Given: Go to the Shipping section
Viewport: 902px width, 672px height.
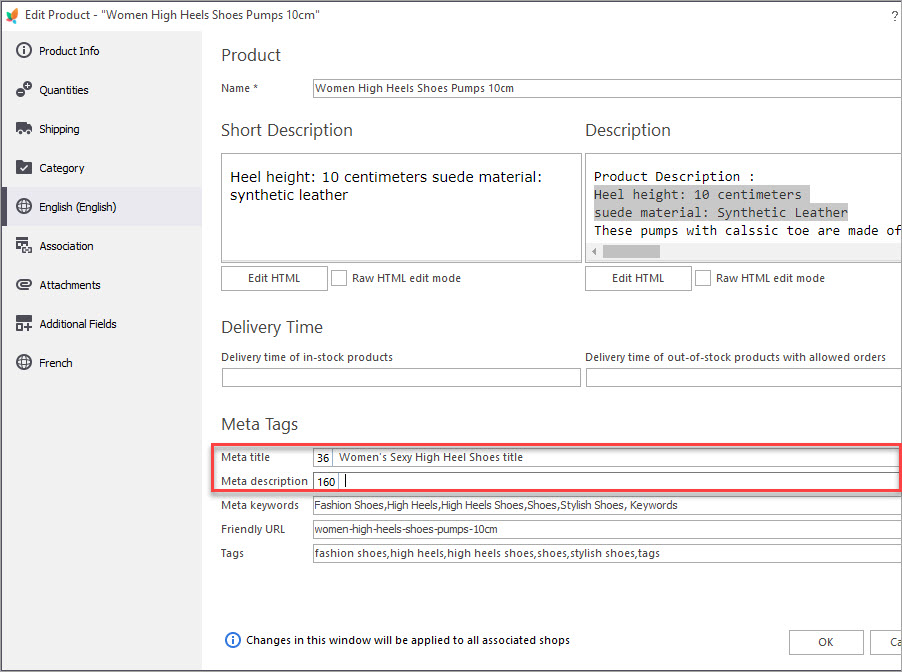Looking at the screenshot, I should tap(102, 129).
